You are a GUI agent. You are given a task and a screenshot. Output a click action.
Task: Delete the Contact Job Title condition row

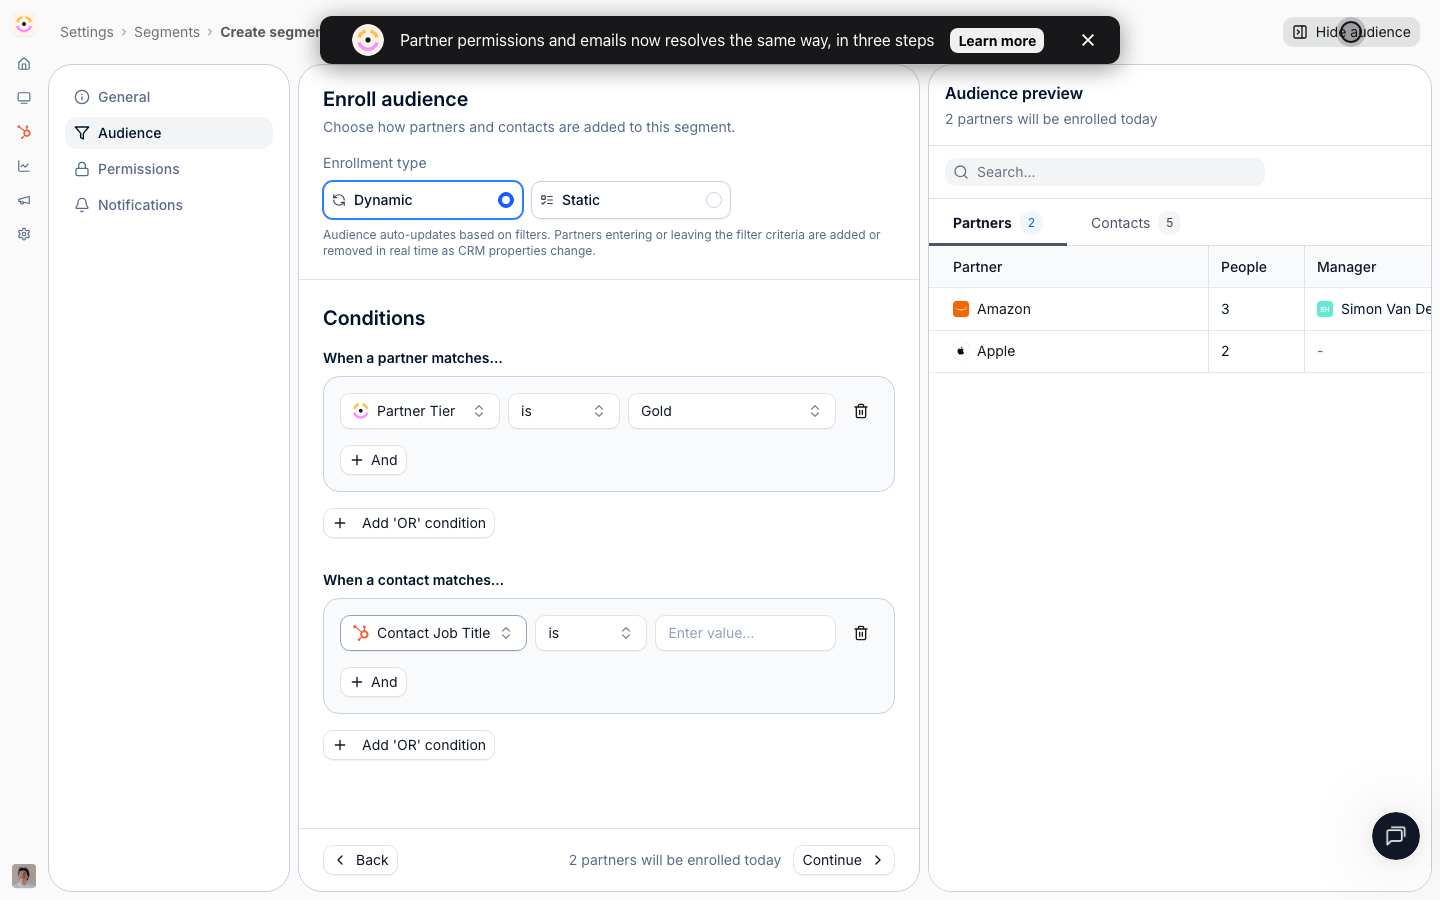point(861,633)
